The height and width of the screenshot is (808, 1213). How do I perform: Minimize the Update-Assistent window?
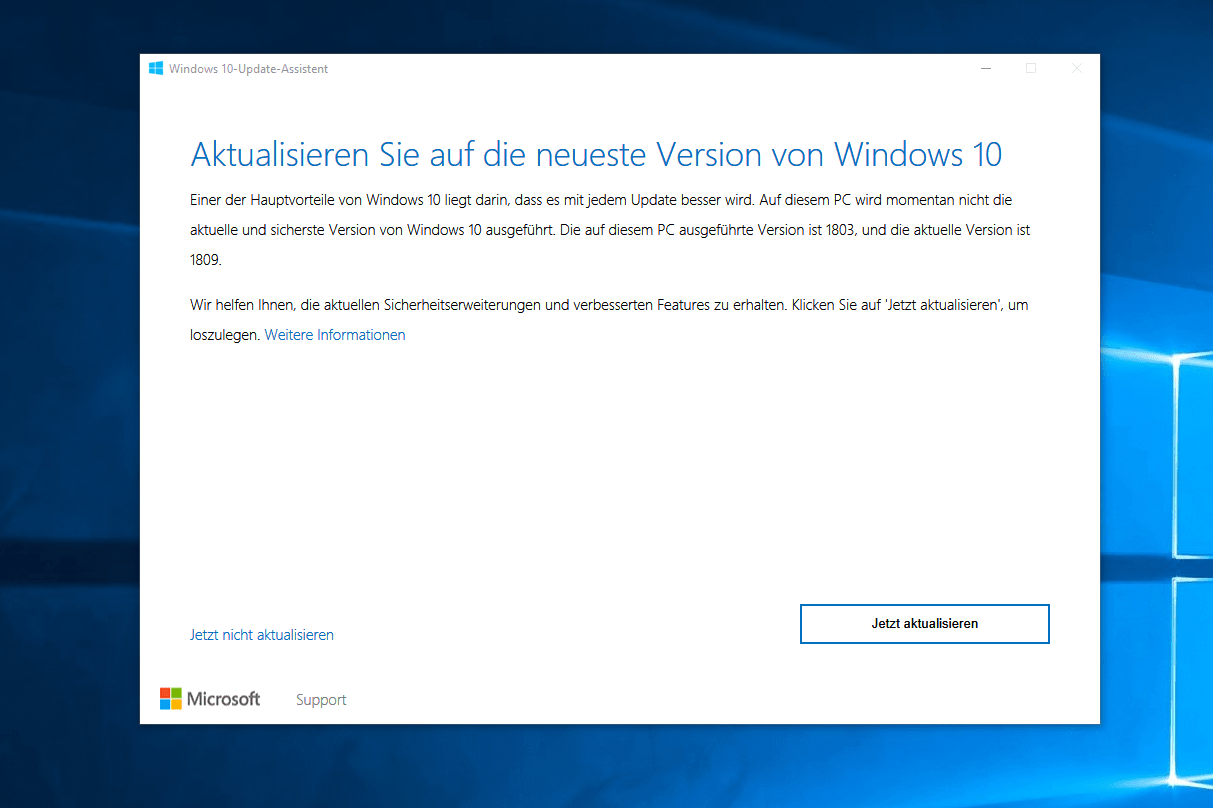[986, 69]
